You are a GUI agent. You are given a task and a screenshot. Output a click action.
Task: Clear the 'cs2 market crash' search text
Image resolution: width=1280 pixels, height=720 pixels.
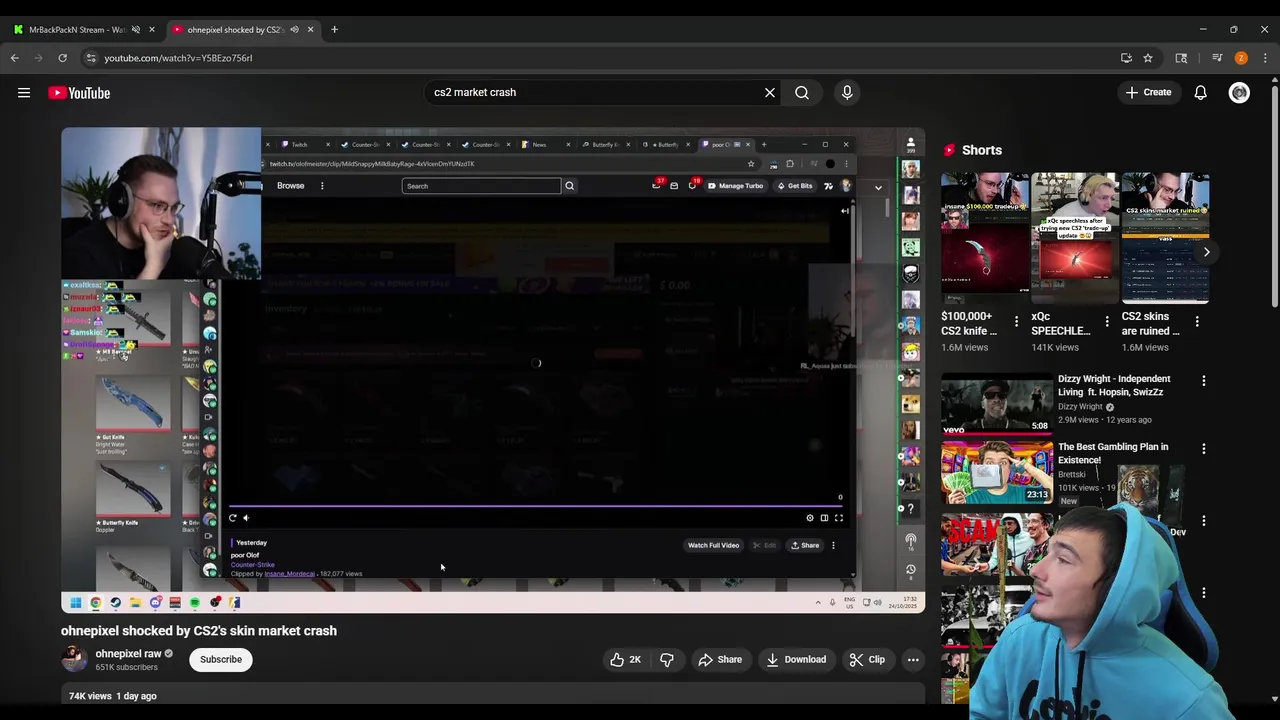(x=770, y=93)
